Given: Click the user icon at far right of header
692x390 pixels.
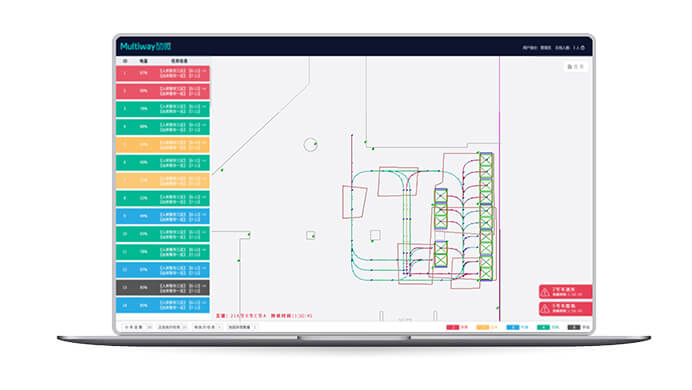Looking at the screenshot, I should tap(583, 48).
